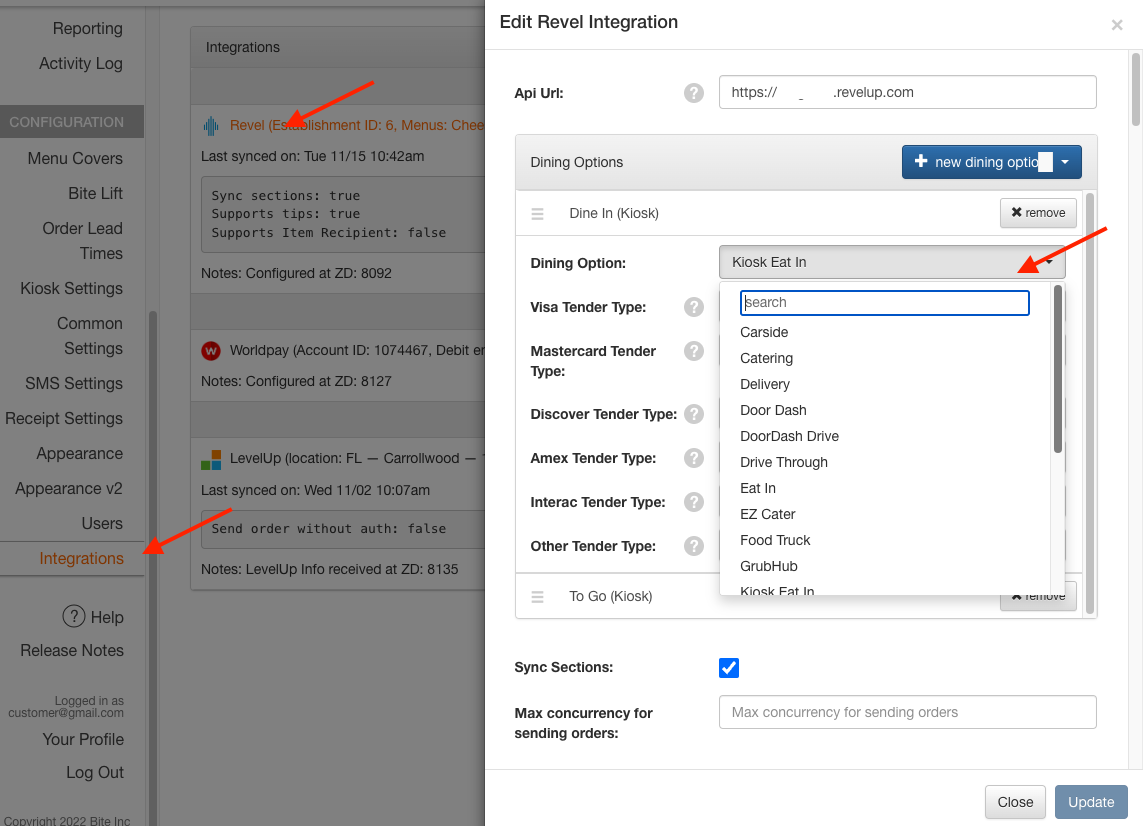Click the Api Url help icon
Image resolution: width=1143 pixels, height=826 pixels.
tap(693, 93)
